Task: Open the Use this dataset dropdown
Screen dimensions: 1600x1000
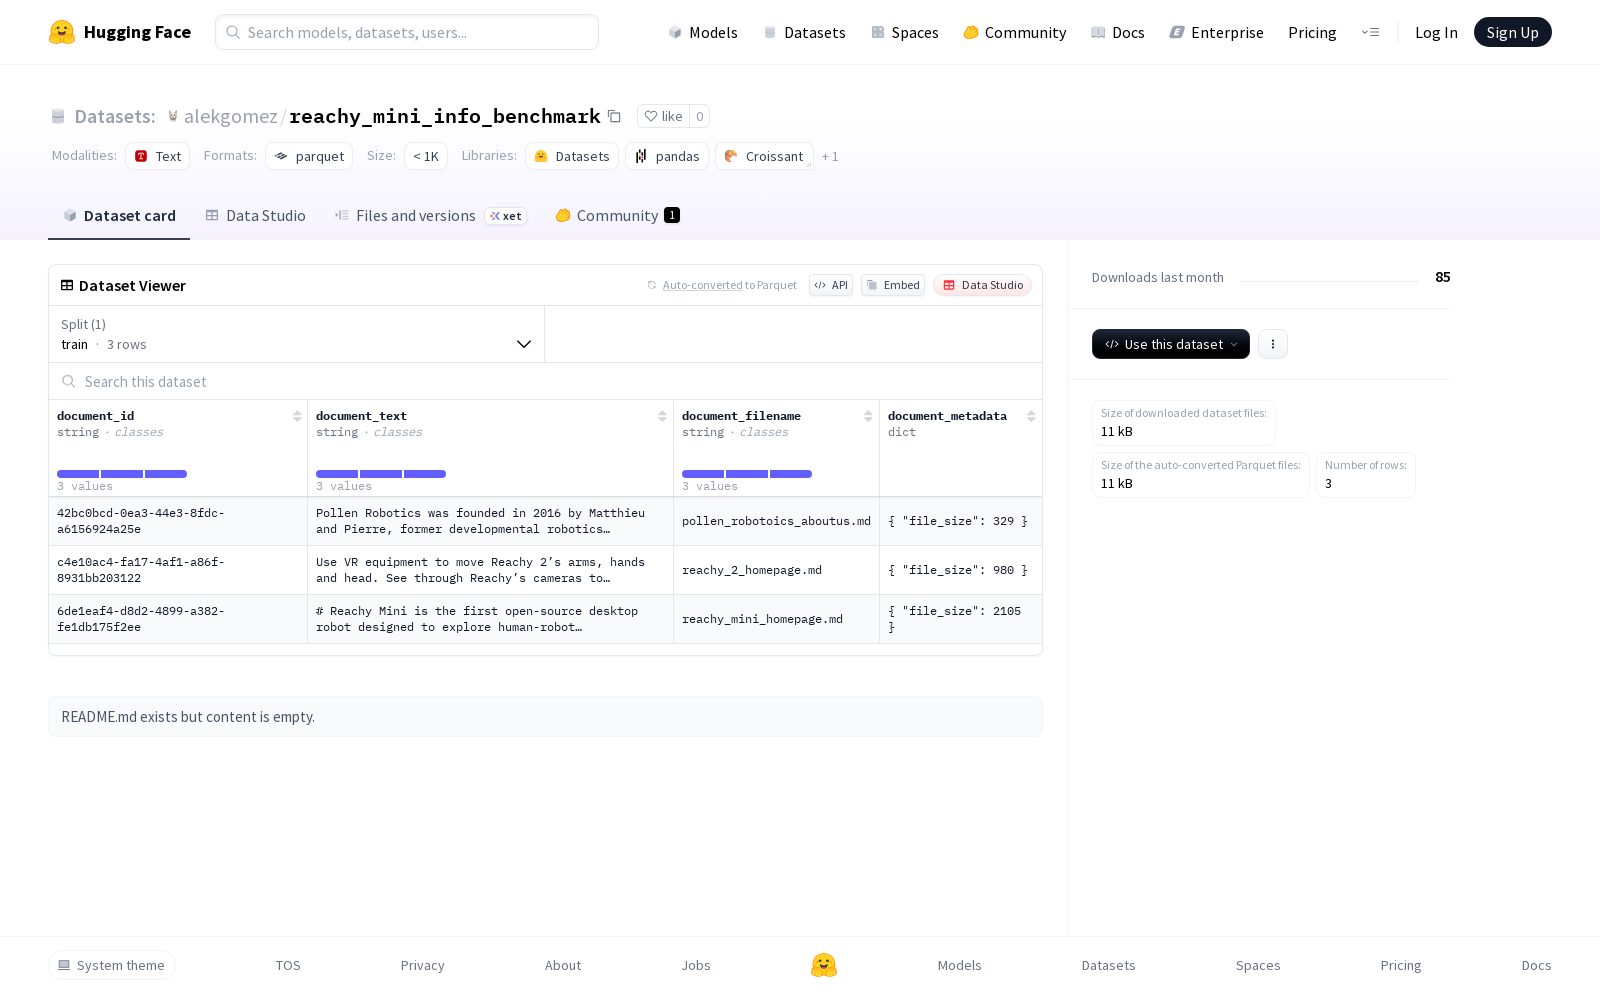Action: coord(1171,344)
